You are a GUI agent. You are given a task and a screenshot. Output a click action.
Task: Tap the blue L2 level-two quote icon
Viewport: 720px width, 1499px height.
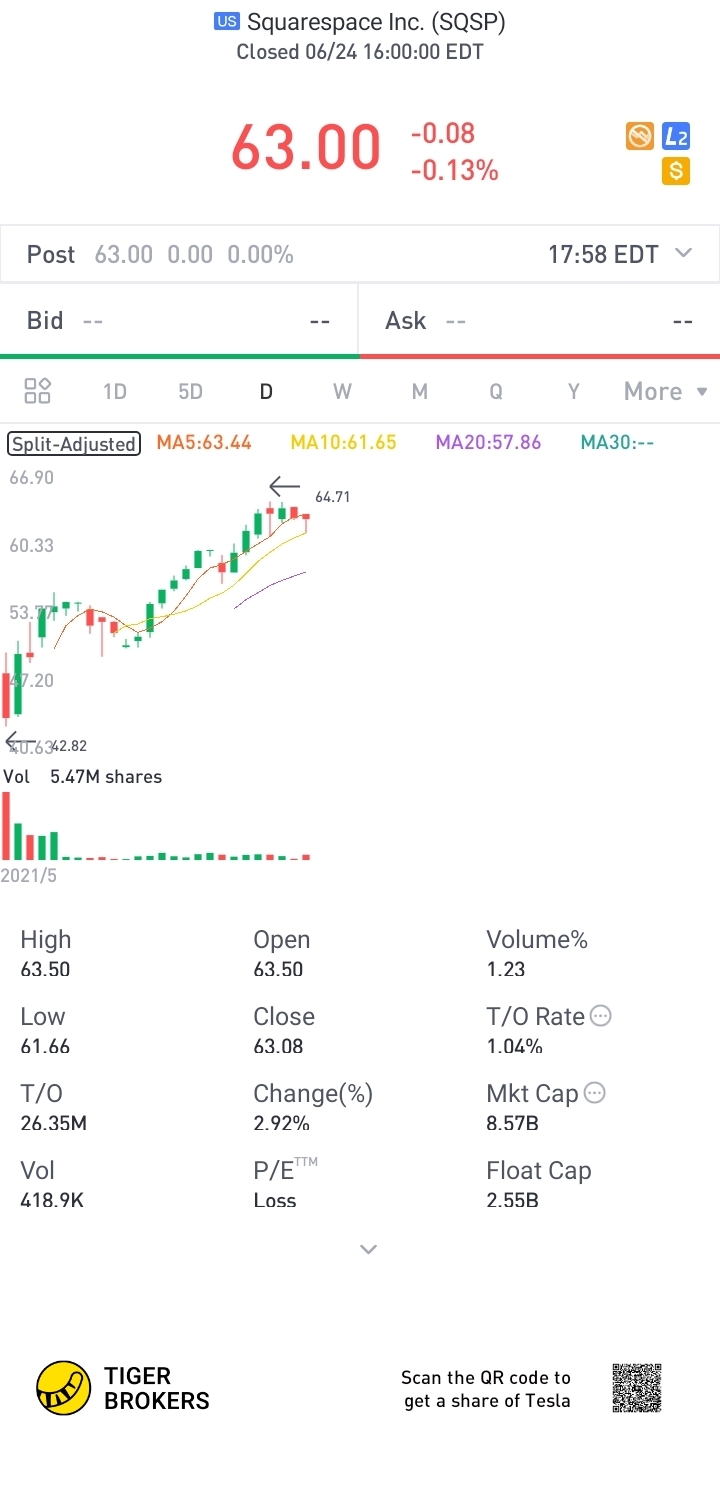click(x=676, y=137)
